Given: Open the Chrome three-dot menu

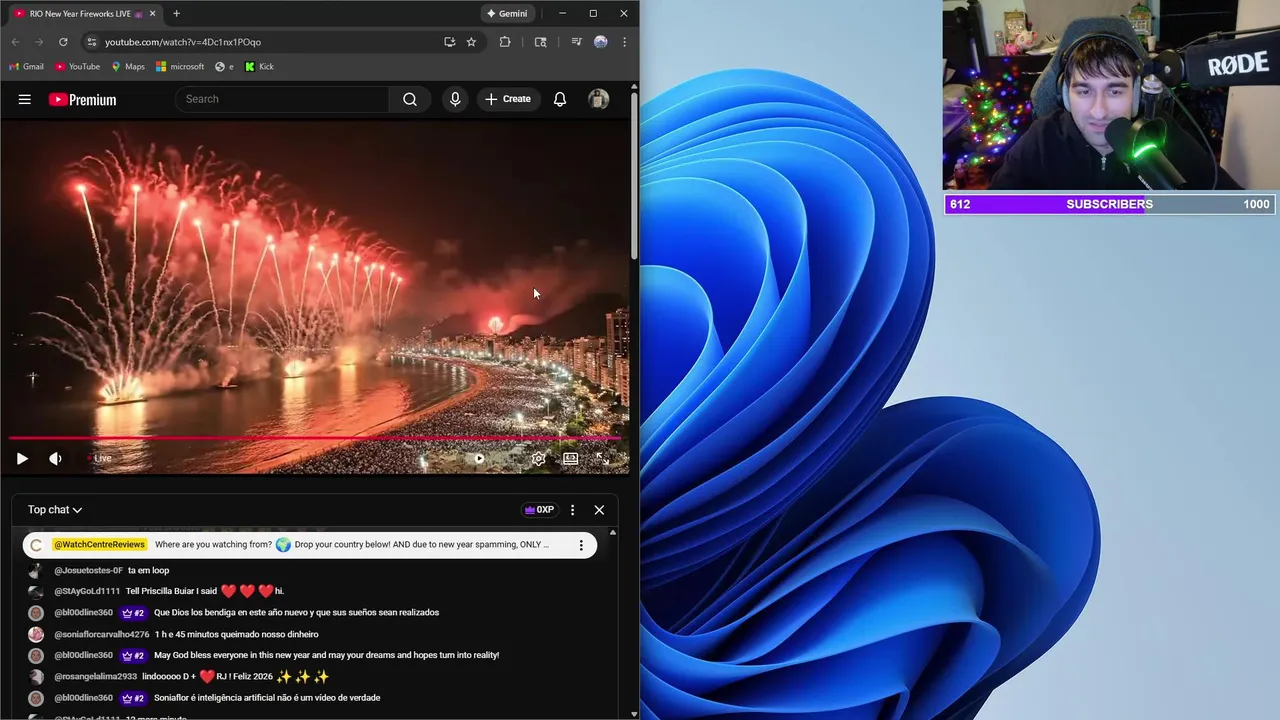Looking at the screenshot, I should pos(624,42).
